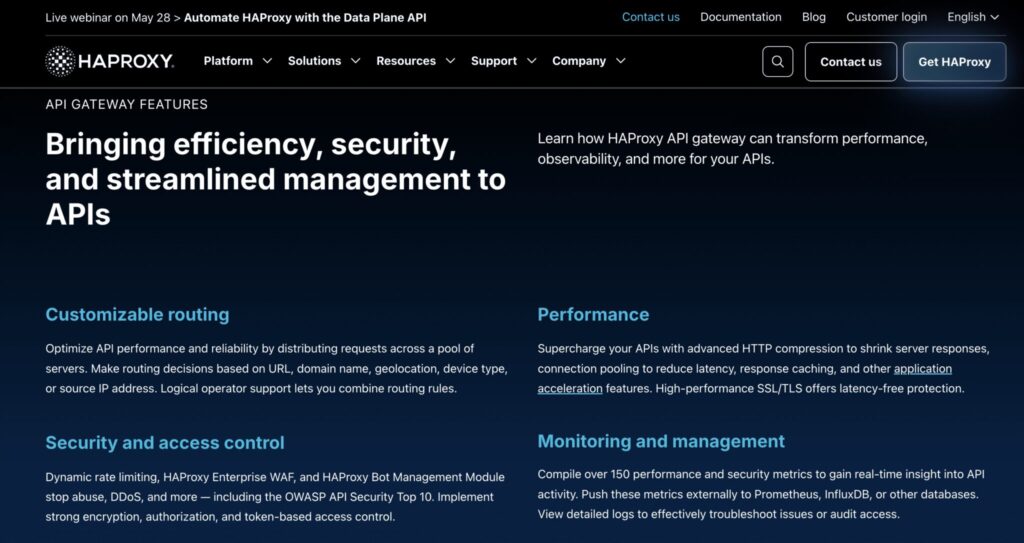The height and width of the screenshot is (543, 1024).
Task: Open the Company nav item
Action: click(x=579, y=61)
